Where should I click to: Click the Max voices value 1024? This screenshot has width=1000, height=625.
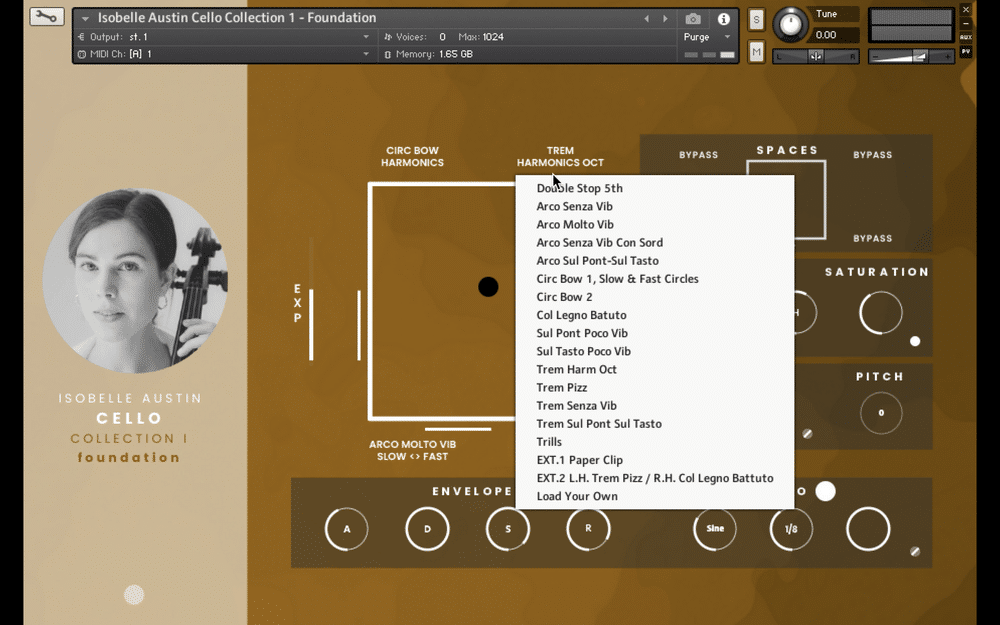493,37
